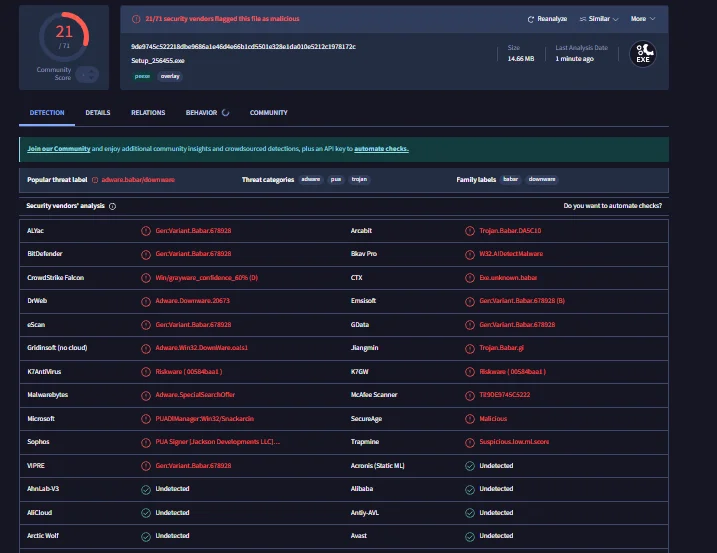The image size is (717, 553).
Task: Click the info icon beside Security vendors' analysis
Action: (x=112, y=206)
